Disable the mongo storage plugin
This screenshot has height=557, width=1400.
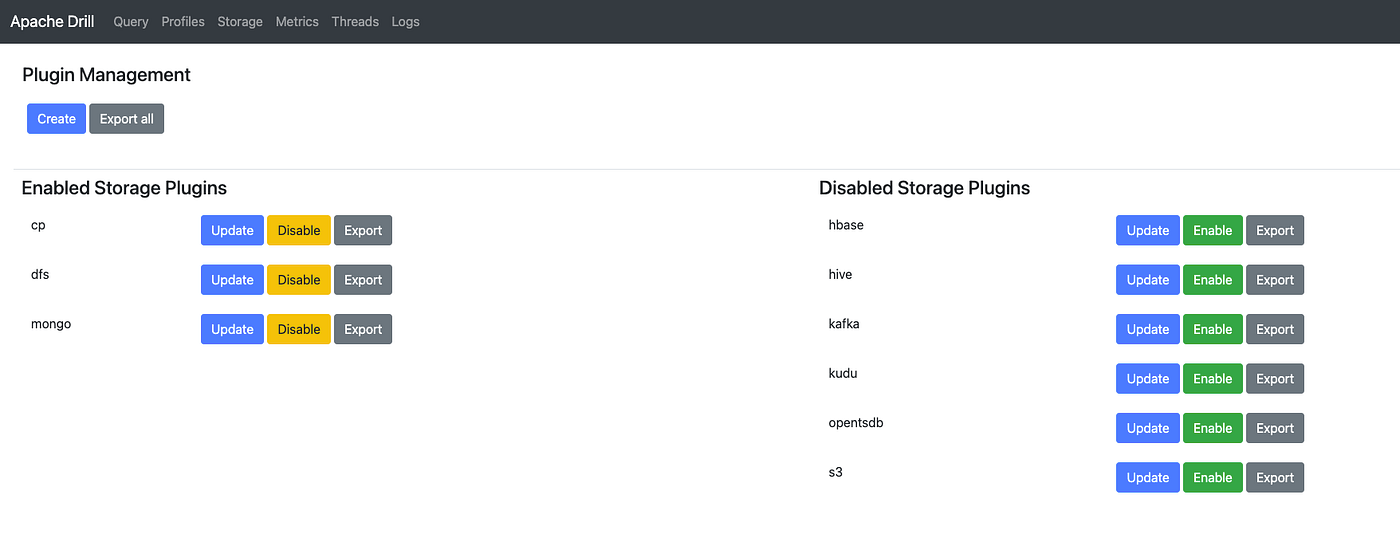[x=299, y=329]
